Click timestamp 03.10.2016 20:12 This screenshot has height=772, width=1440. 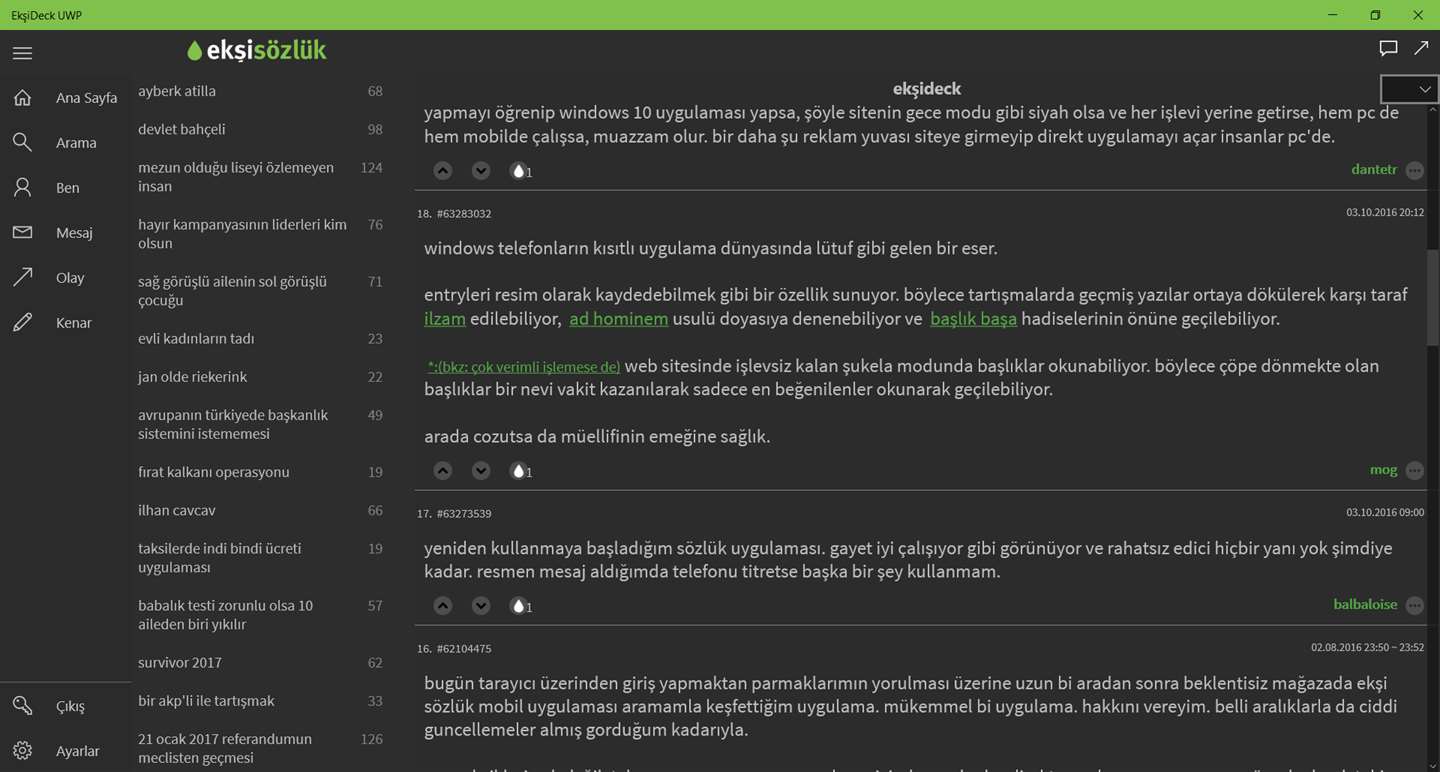coord(1385,212)
